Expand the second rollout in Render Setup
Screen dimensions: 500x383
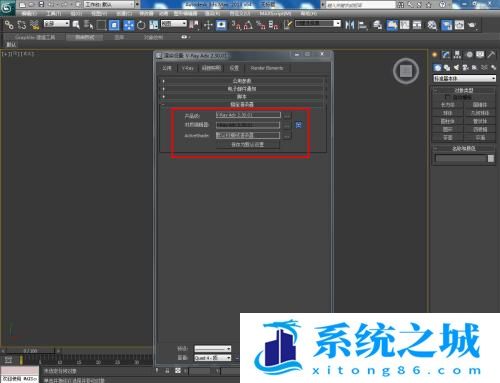point(242,89)
